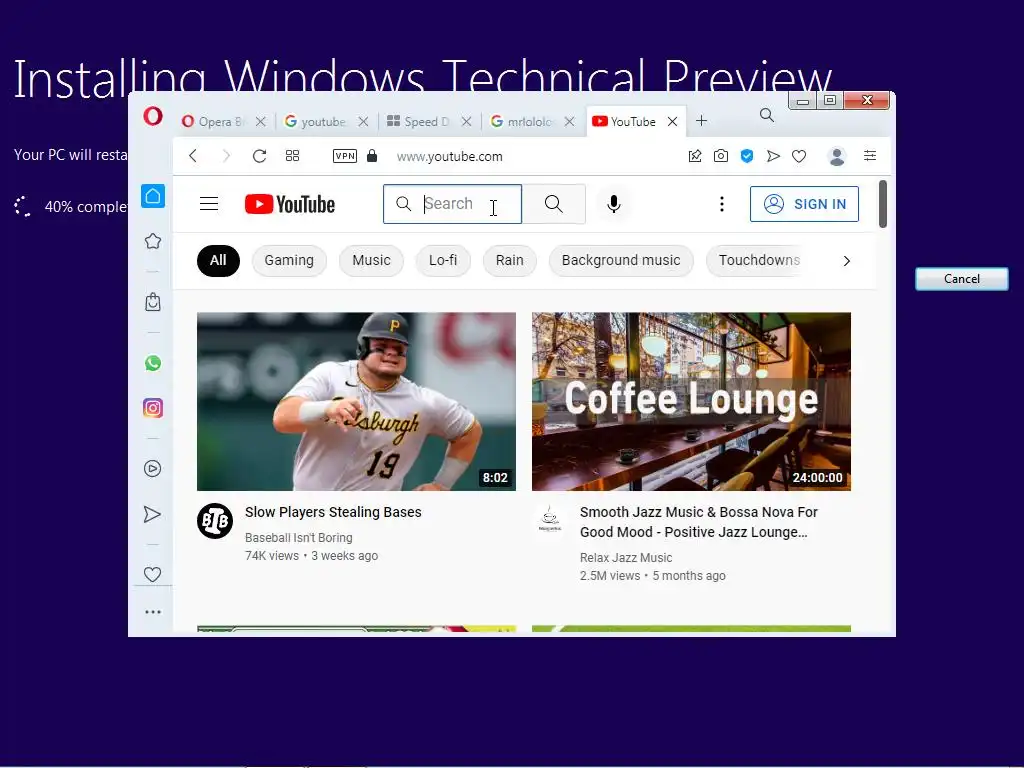Search with voice microphone button
This screenshot has height=768, width=1024.
614,204
